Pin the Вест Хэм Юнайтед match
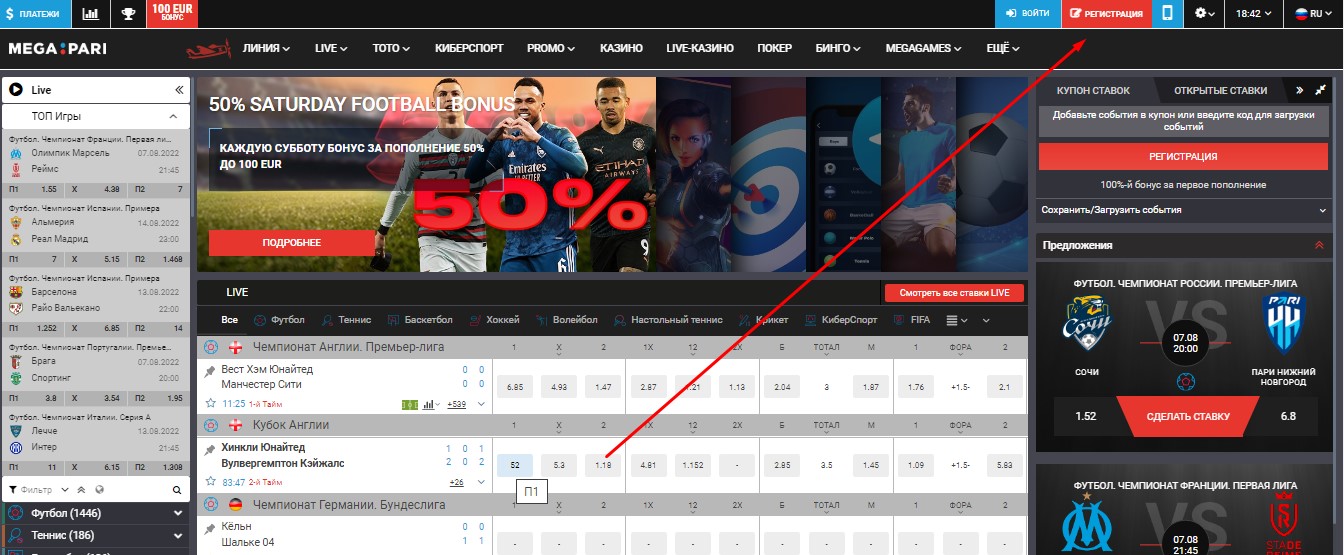This screenshot has height=555, width=1344. coord(210,371)
